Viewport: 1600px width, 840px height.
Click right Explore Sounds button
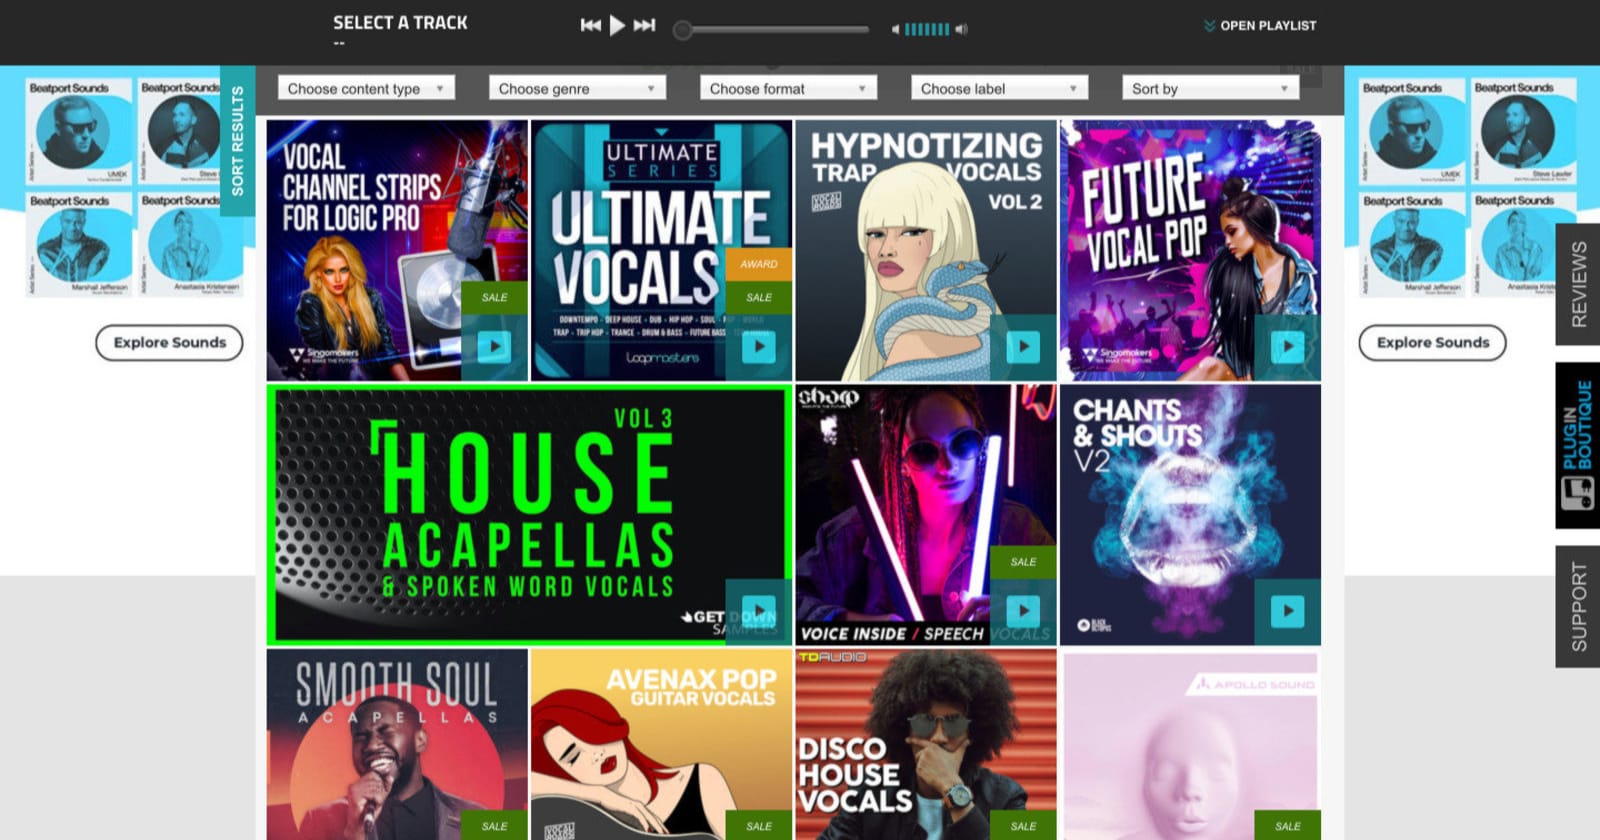(1432, 342)
